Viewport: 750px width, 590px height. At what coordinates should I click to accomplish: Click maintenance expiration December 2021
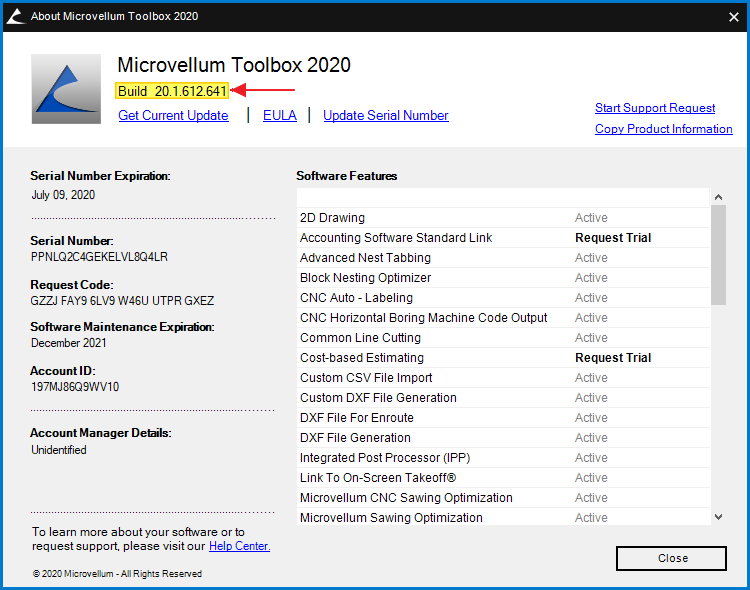[69, 343]
